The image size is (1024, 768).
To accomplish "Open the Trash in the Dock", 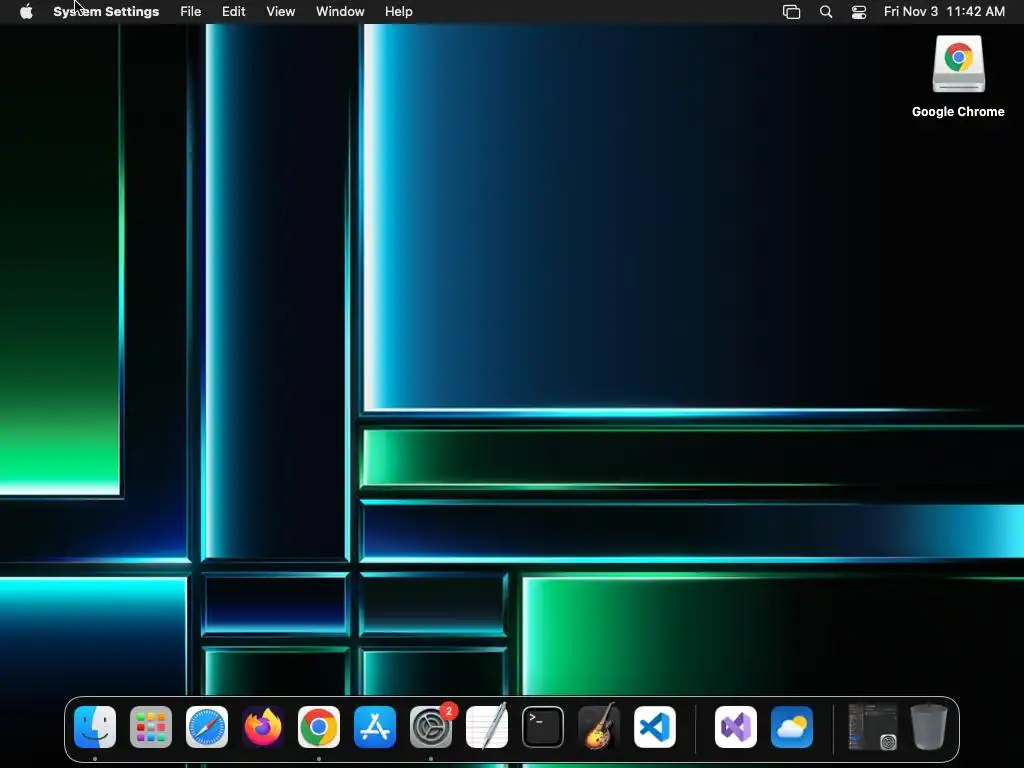I will (x=929, y=727).
